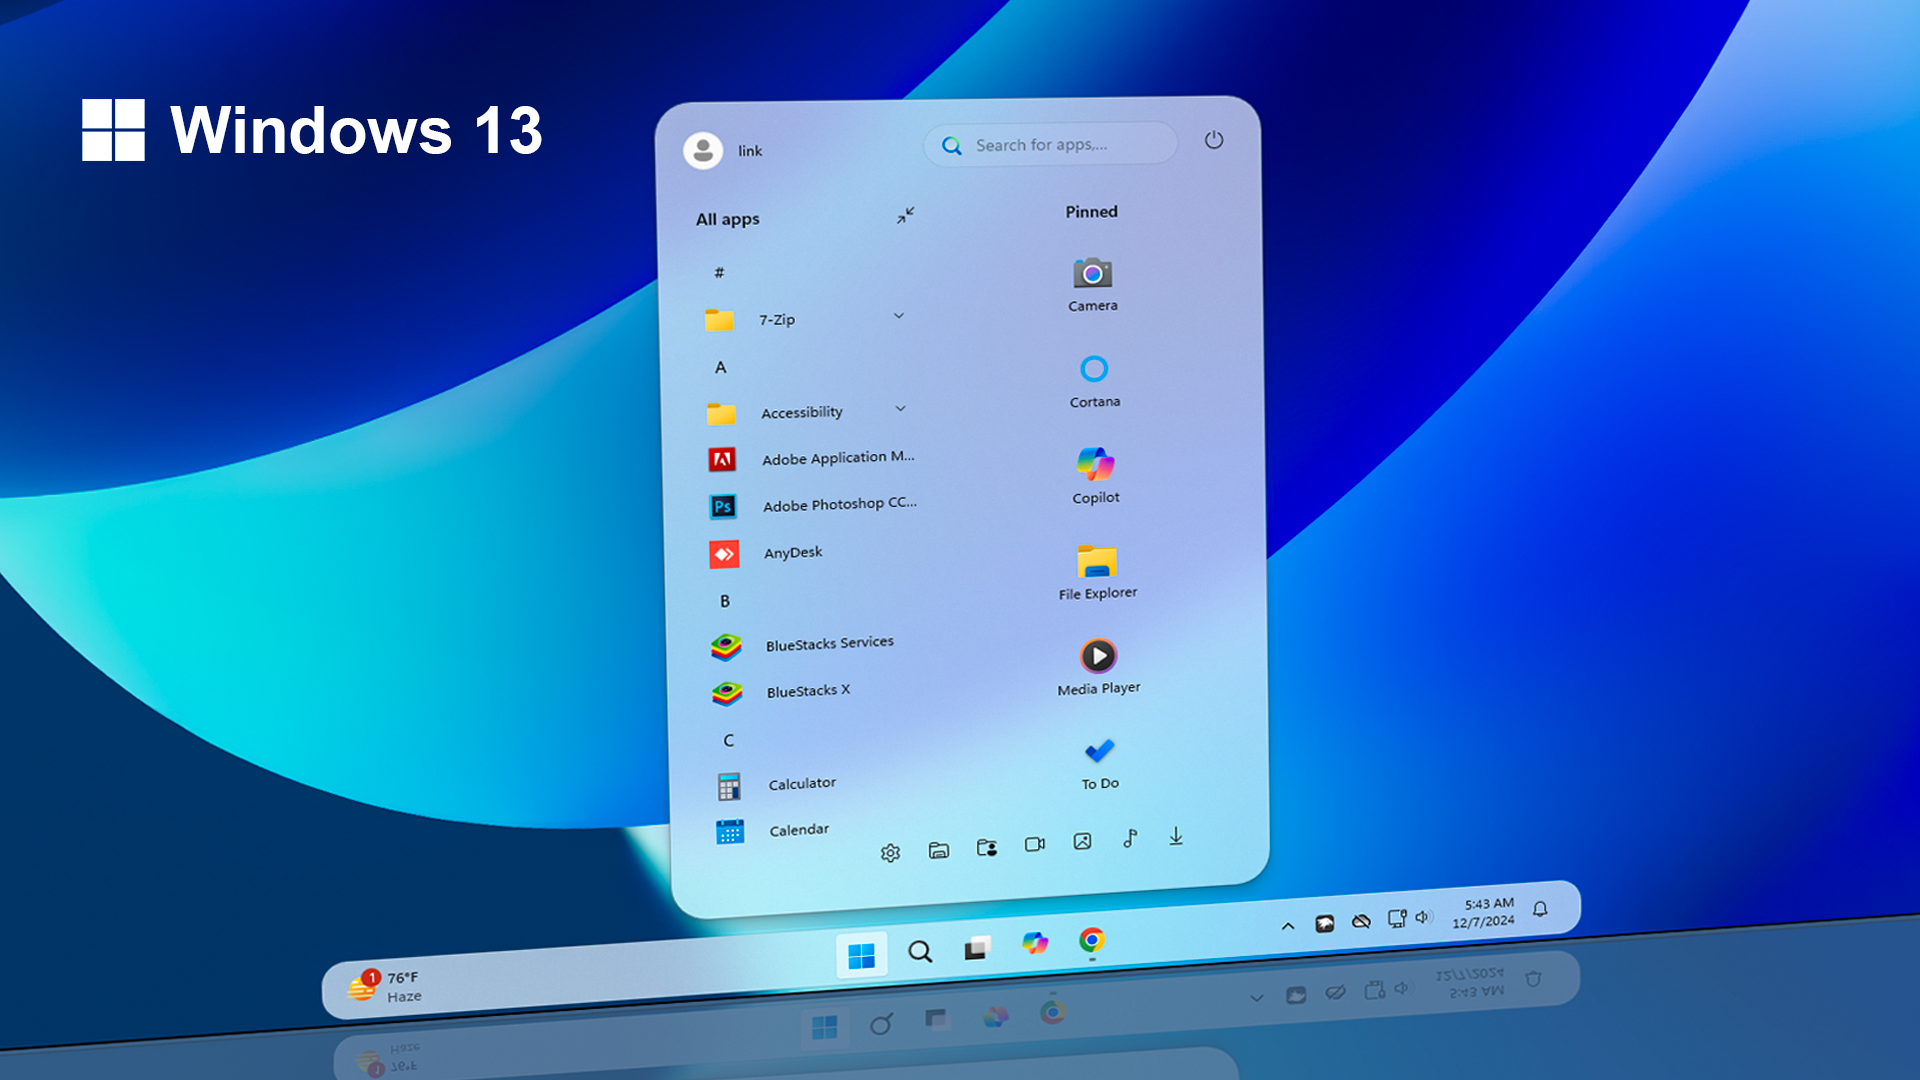Start Media Player from Pinned apps
This screenshot has width=1920, height=1080.
[1099, 656]
